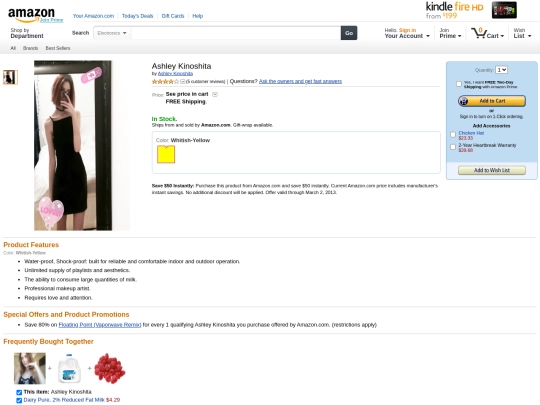Select the Best Sellers tab
This screenshot has height=405, width=540.
[x=58, y=48]
